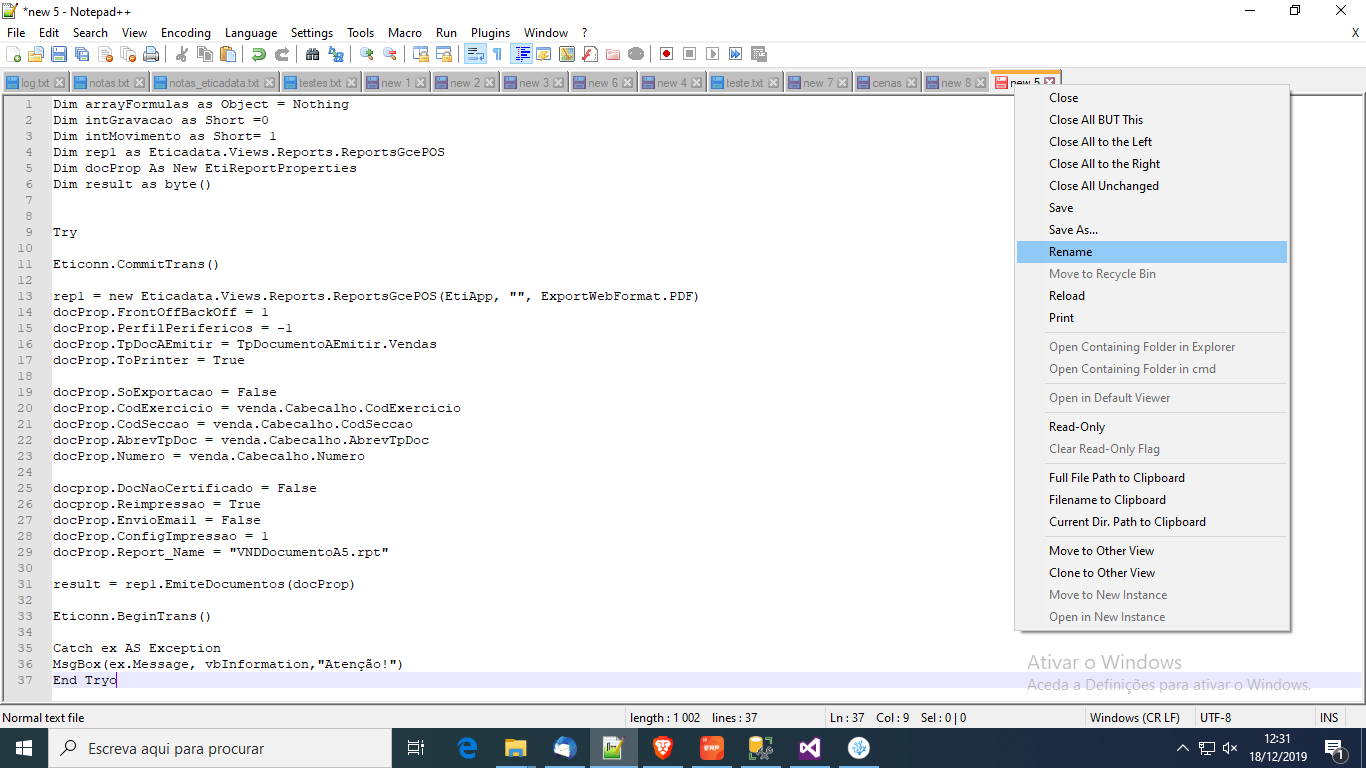Open Find with the binoculars icon
Image resolution: width=1366 pixels, height=768 pixels.
click(x=312, y=54)
